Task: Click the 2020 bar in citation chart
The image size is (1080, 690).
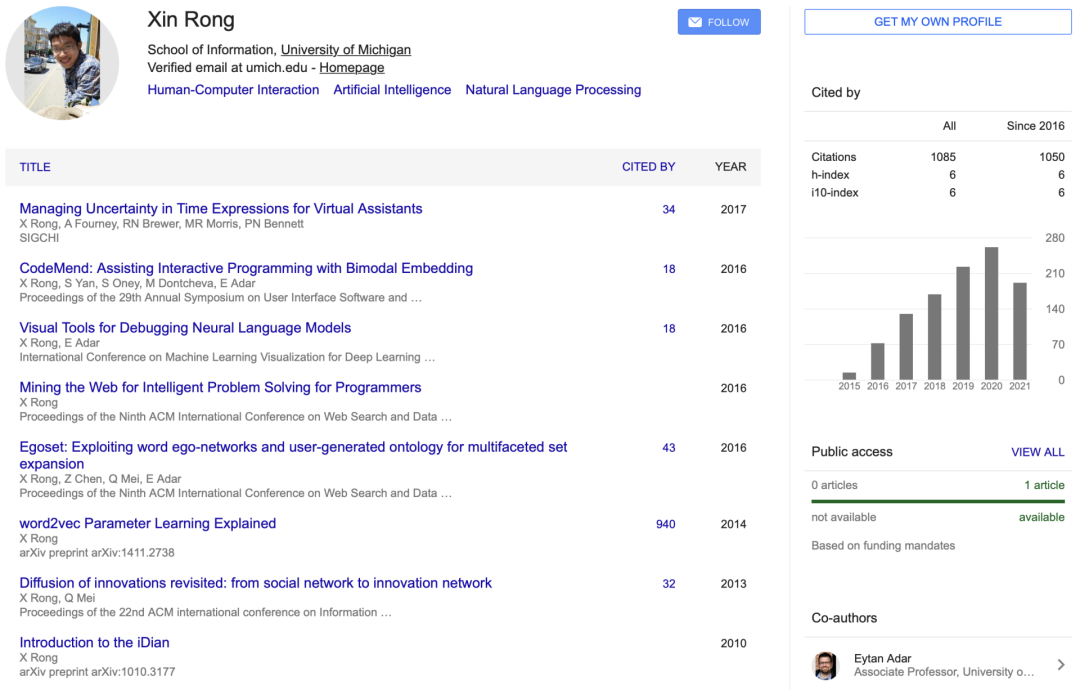Action: 991,313
